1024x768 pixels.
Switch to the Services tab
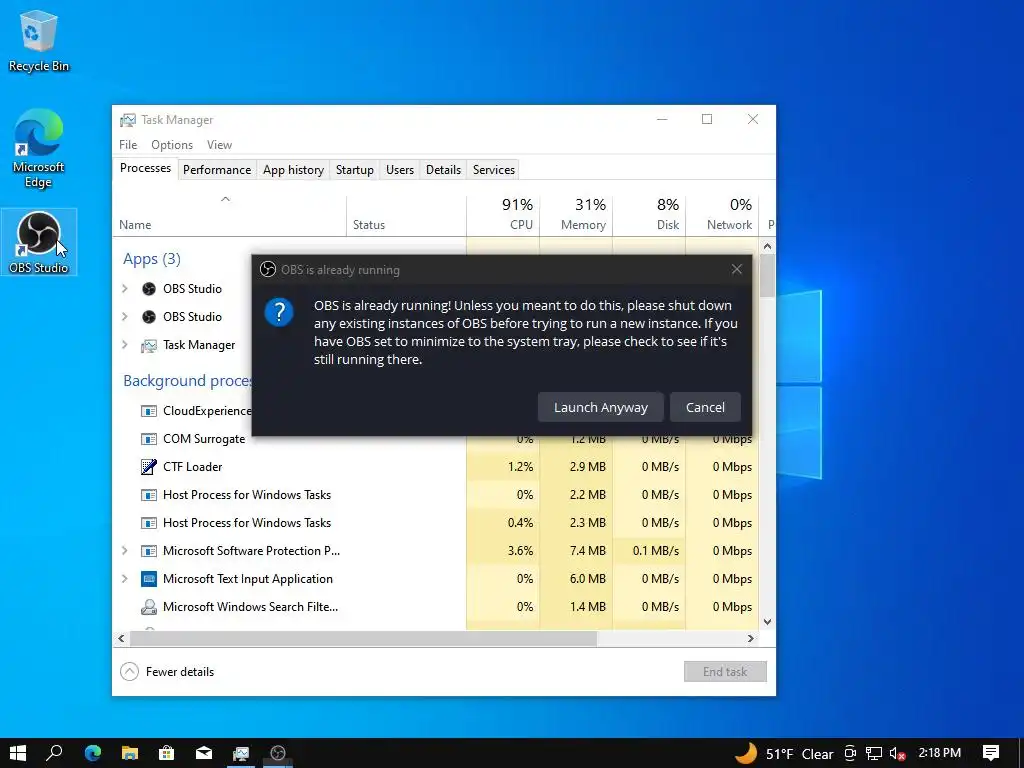pos(494,170)
